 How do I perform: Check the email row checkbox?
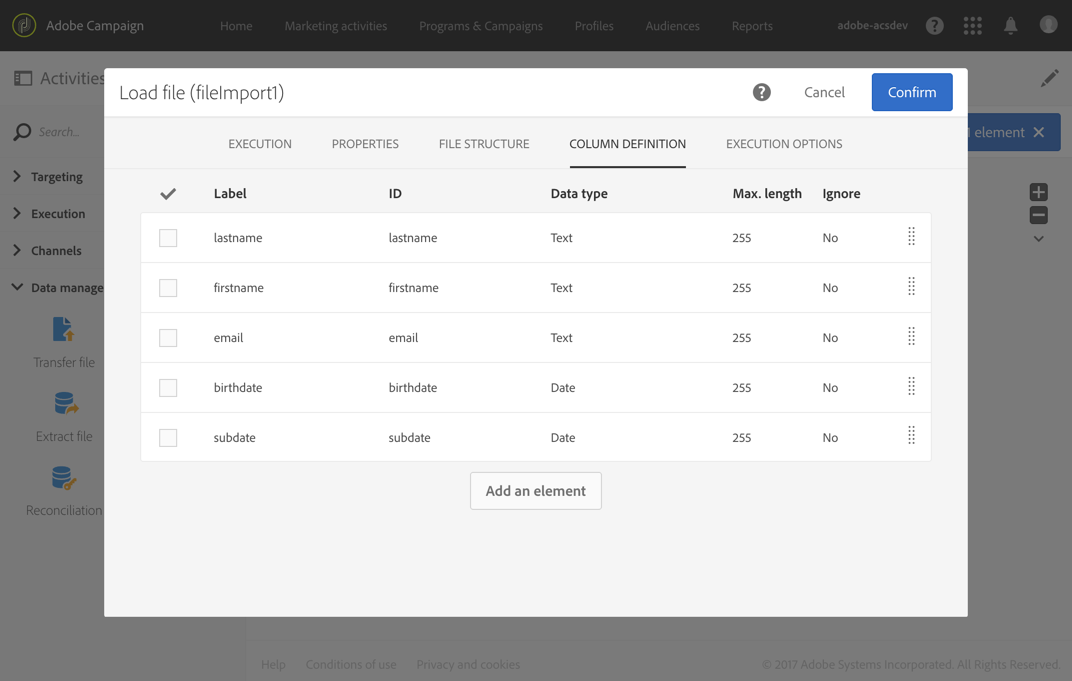tap(168, 338)
